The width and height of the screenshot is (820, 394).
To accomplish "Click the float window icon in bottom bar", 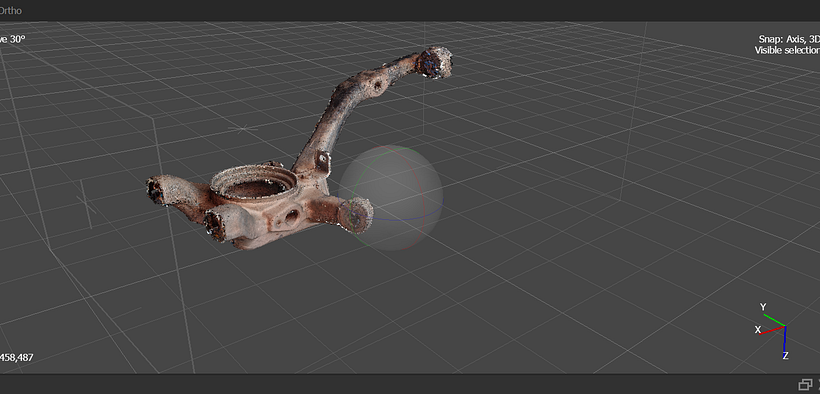I will coord(804,385).
